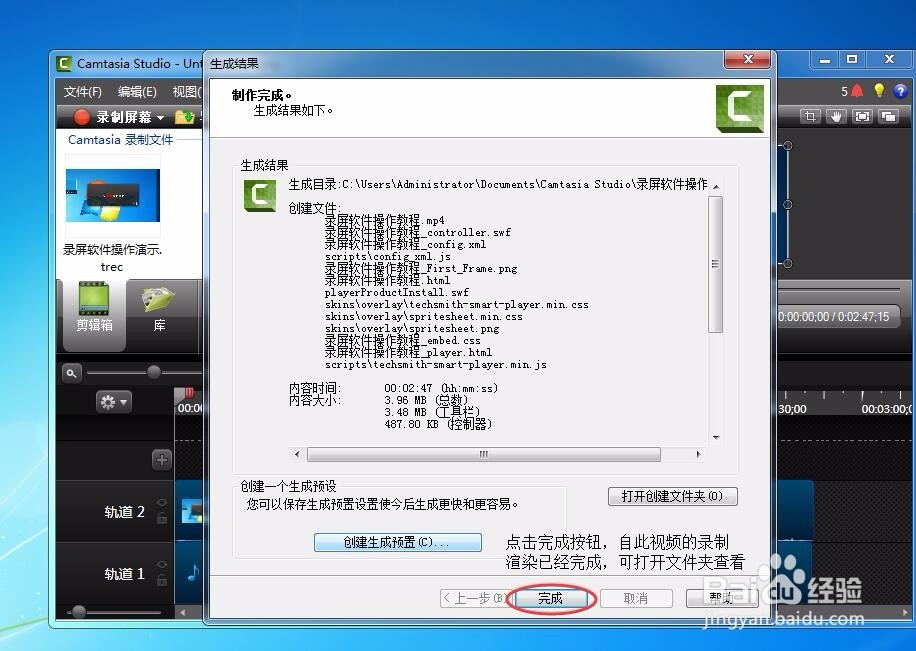Open the 视图 menu
The width and height of the screenshot is (916, 651).
tap(187, 92)
